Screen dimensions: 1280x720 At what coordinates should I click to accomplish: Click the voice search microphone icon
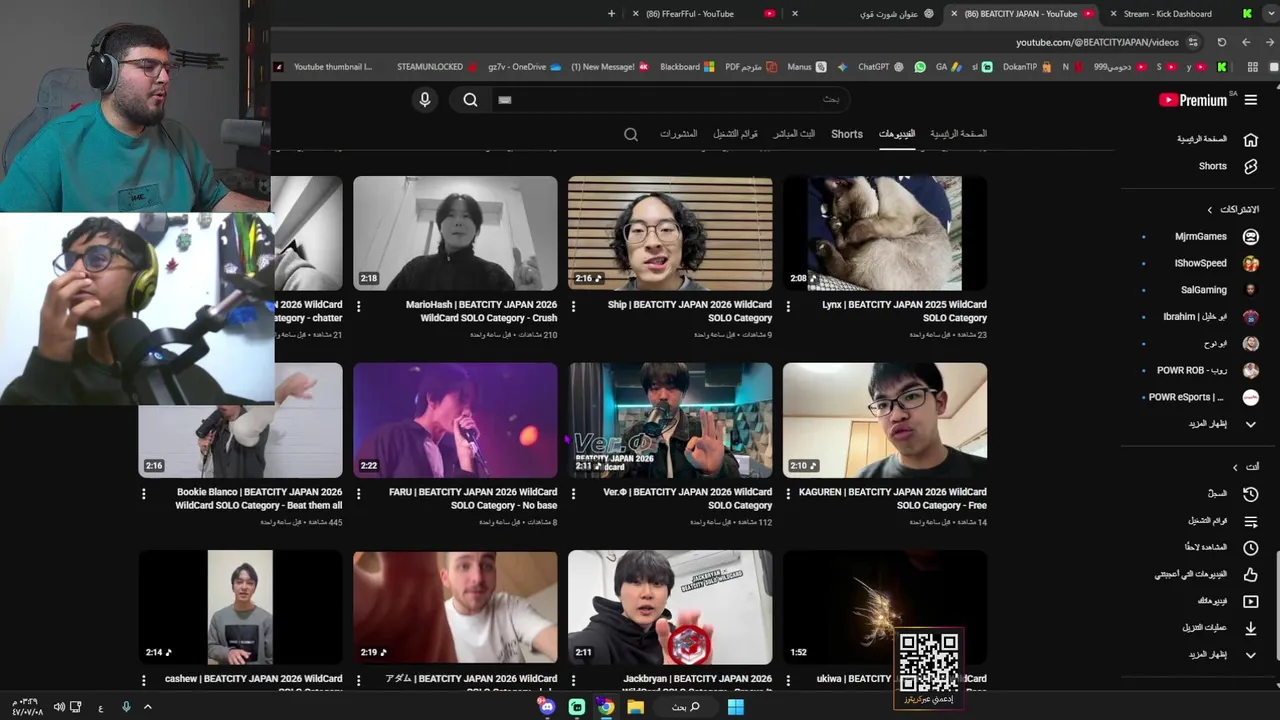425,99
